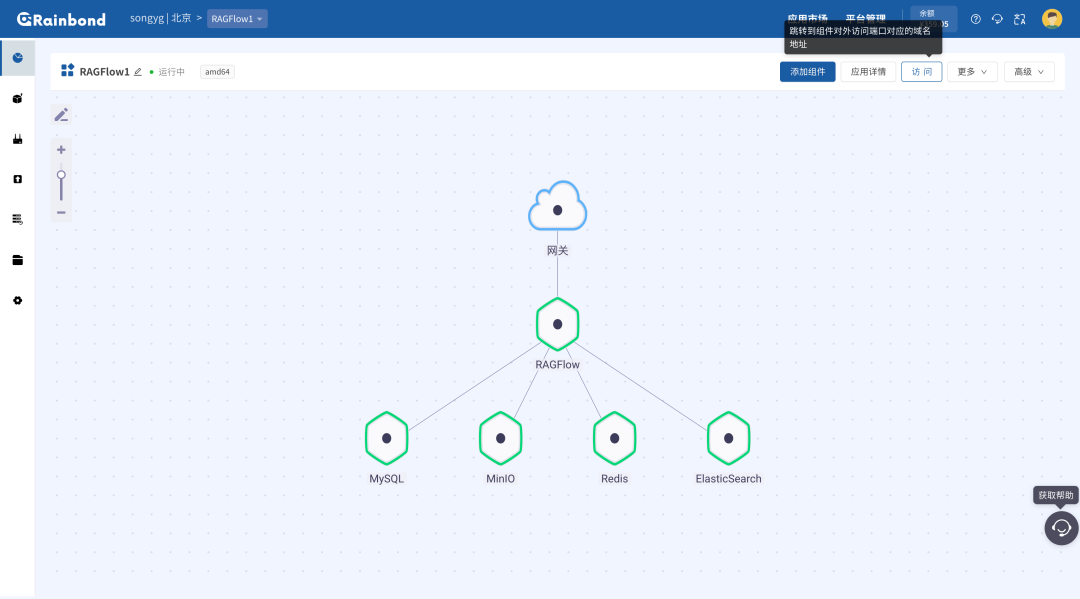This screenshot has height=599, width=1080.
Task: Enter topology edit mode pencil icon
Action: tap(61, 114)
